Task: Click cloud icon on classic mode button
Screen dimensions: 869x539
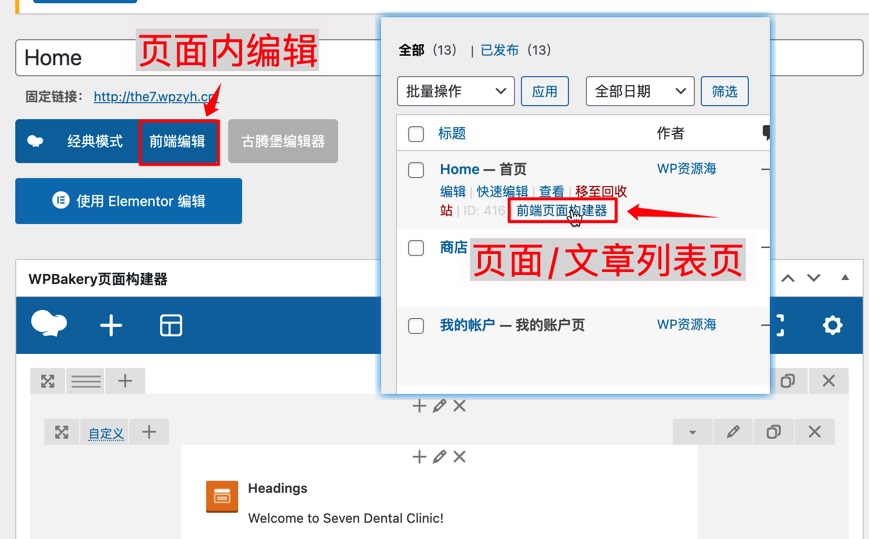Action: 35,141
